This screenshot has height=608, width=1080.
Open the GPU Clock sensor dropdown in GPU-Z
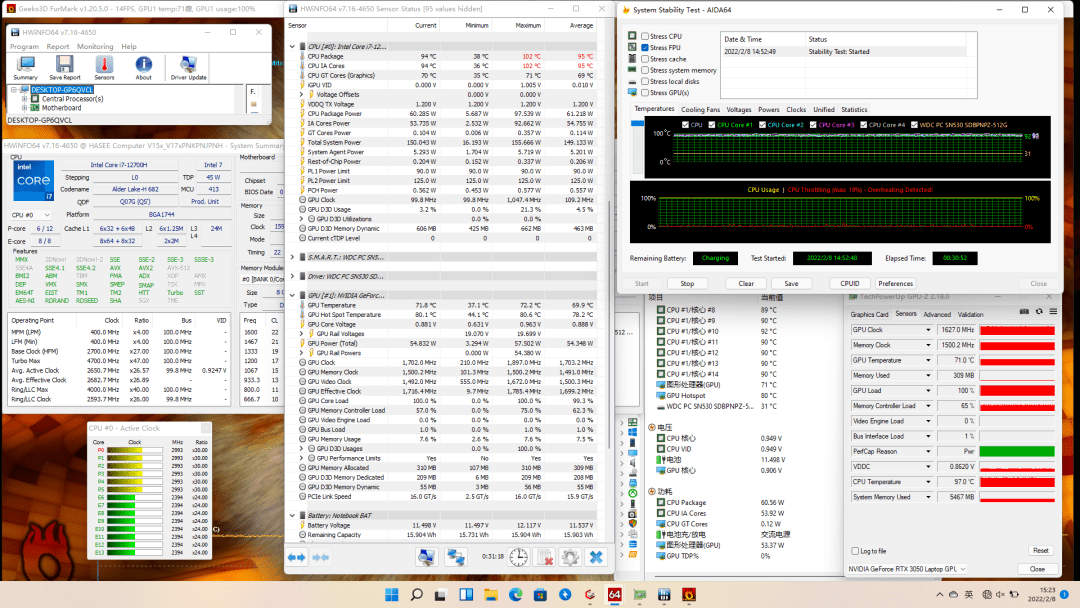928,330
